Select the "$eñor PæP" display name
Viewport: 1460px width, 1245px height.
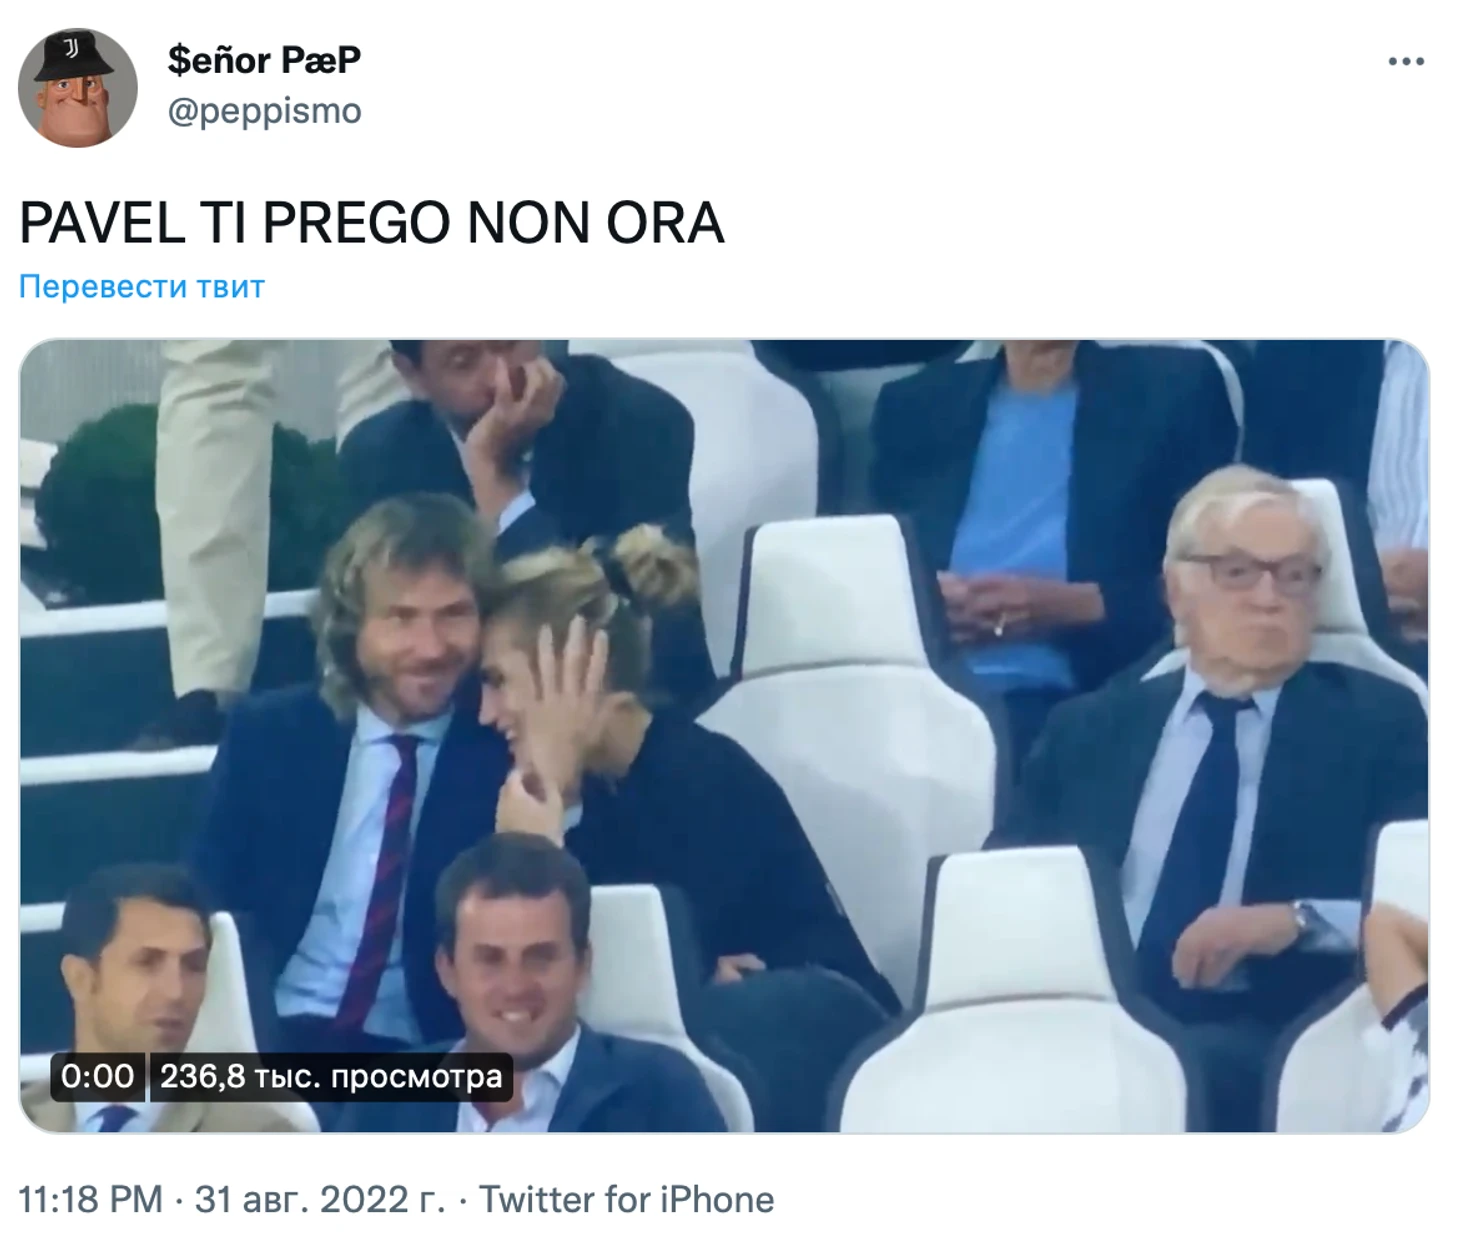264,60
